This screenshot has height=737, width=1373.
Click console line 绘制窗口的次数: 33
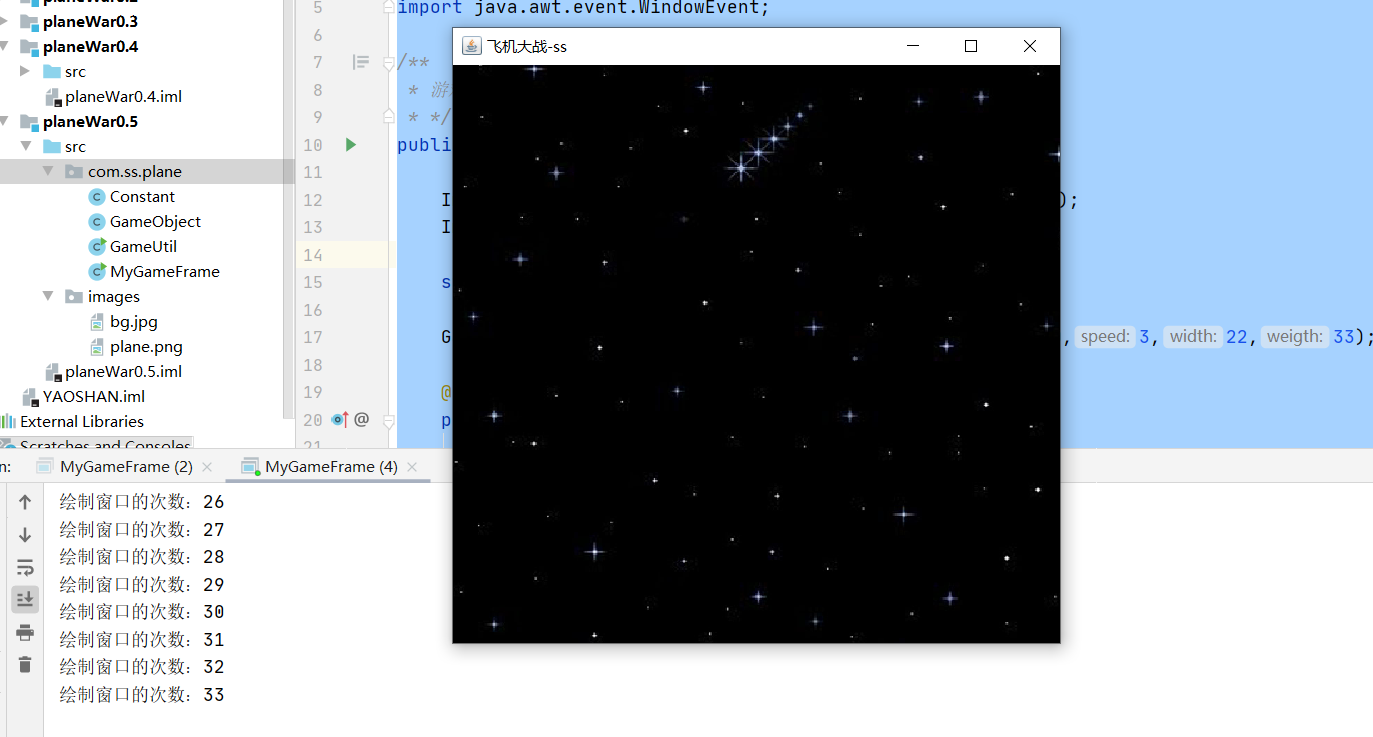click(x=142, y=694)
